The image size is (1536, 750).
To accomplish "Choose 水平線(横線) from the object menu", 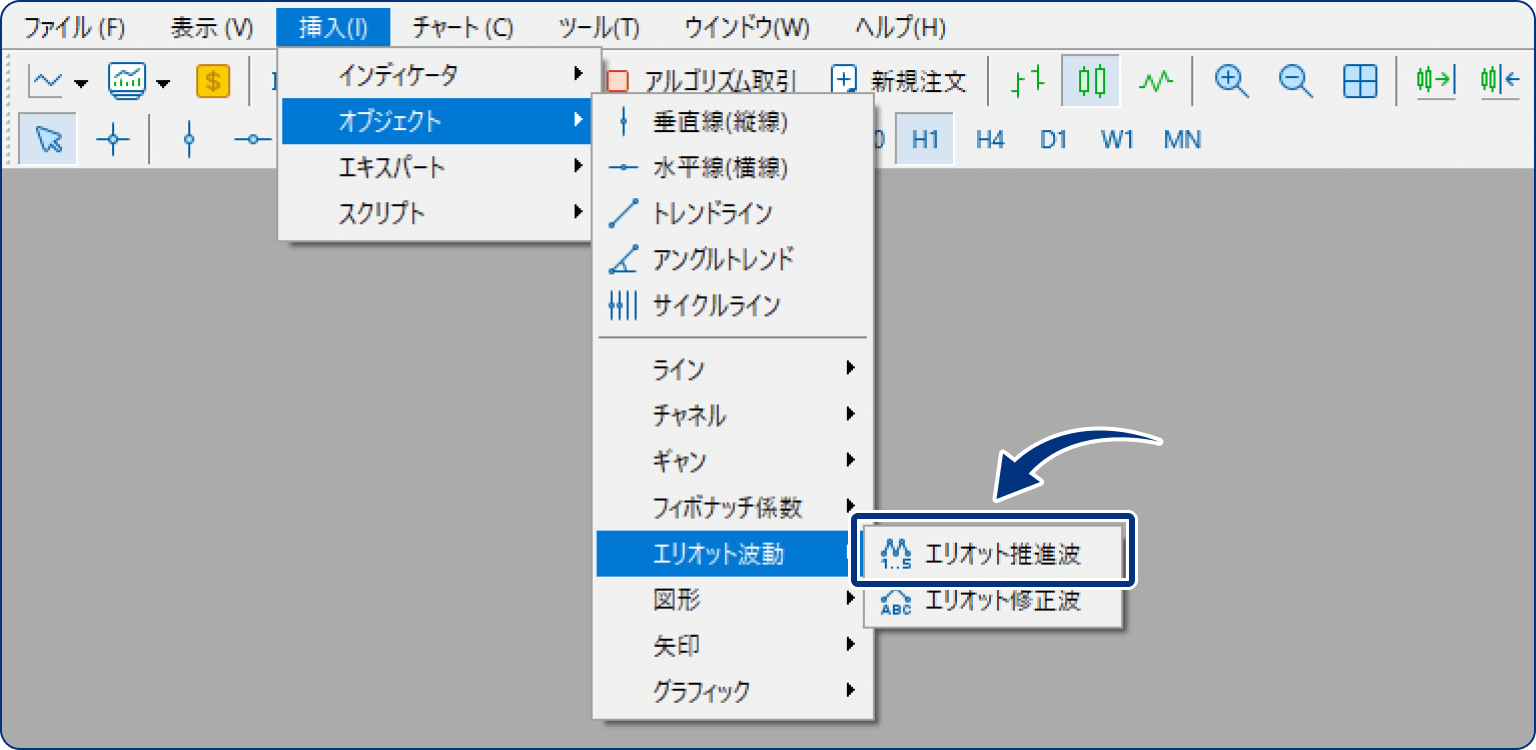I will click(733, 168).
